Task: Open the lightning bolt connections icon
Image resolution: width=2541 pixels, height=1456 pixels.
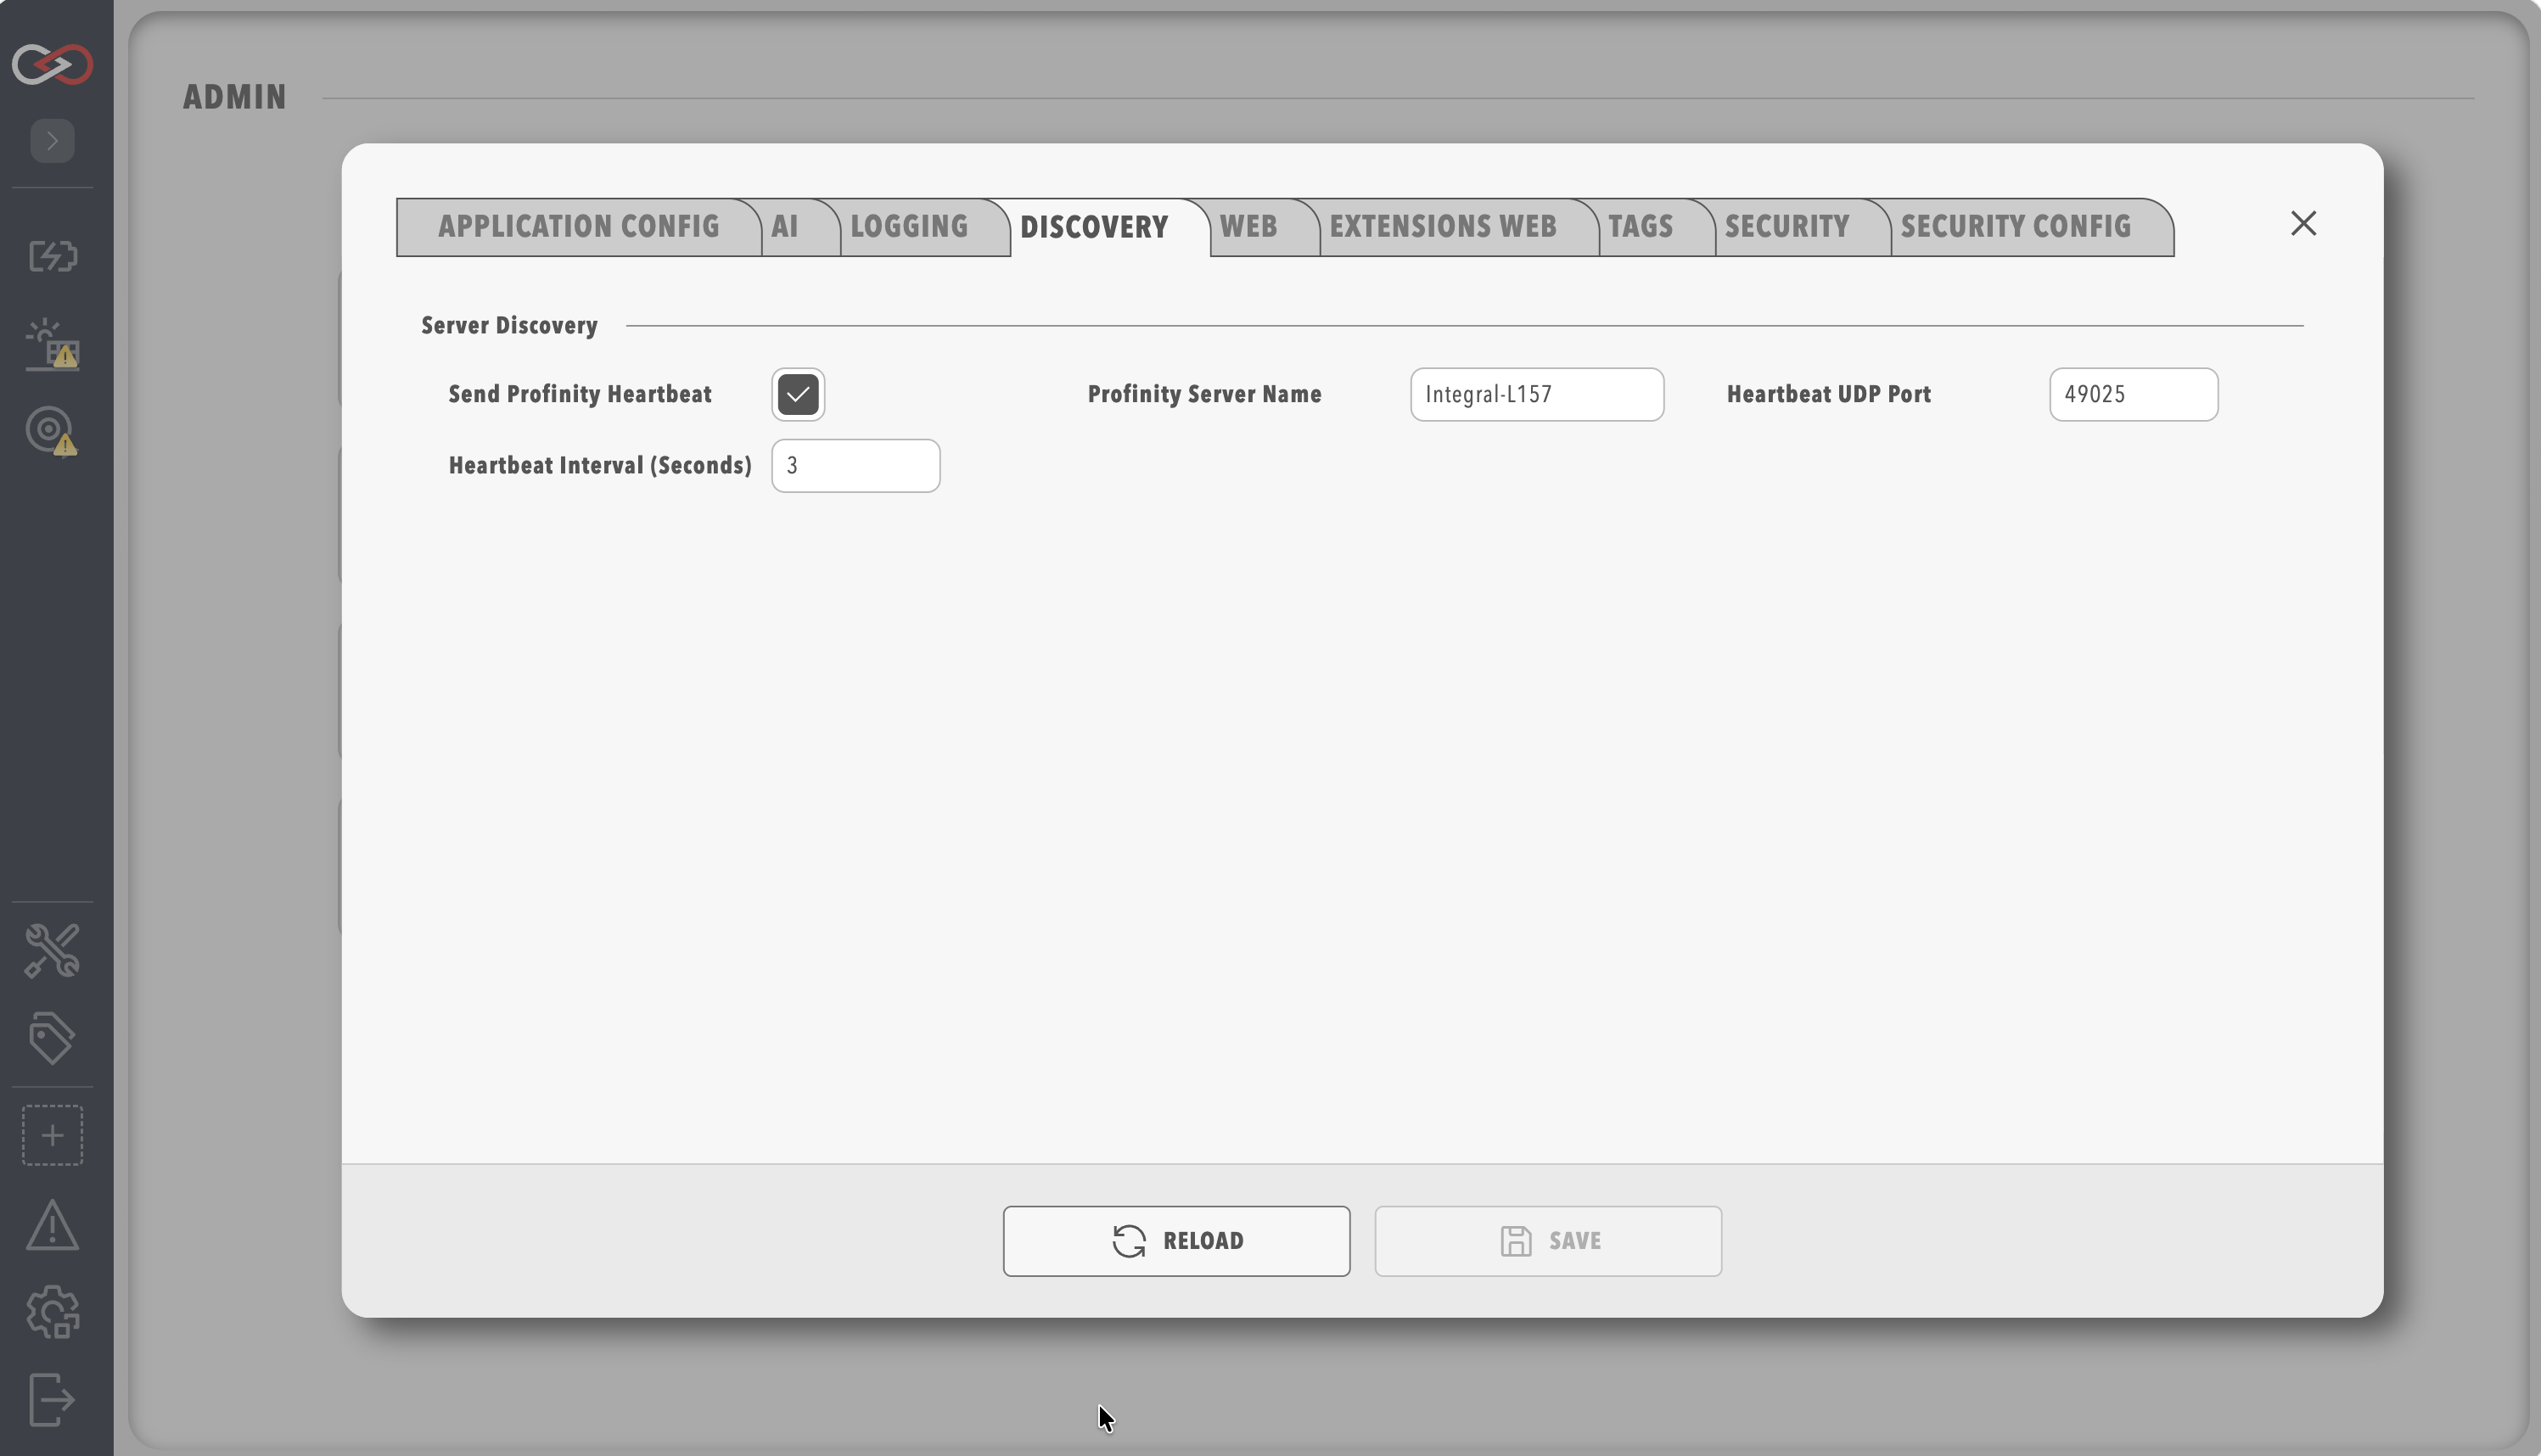Action: (x=53, y=256)
